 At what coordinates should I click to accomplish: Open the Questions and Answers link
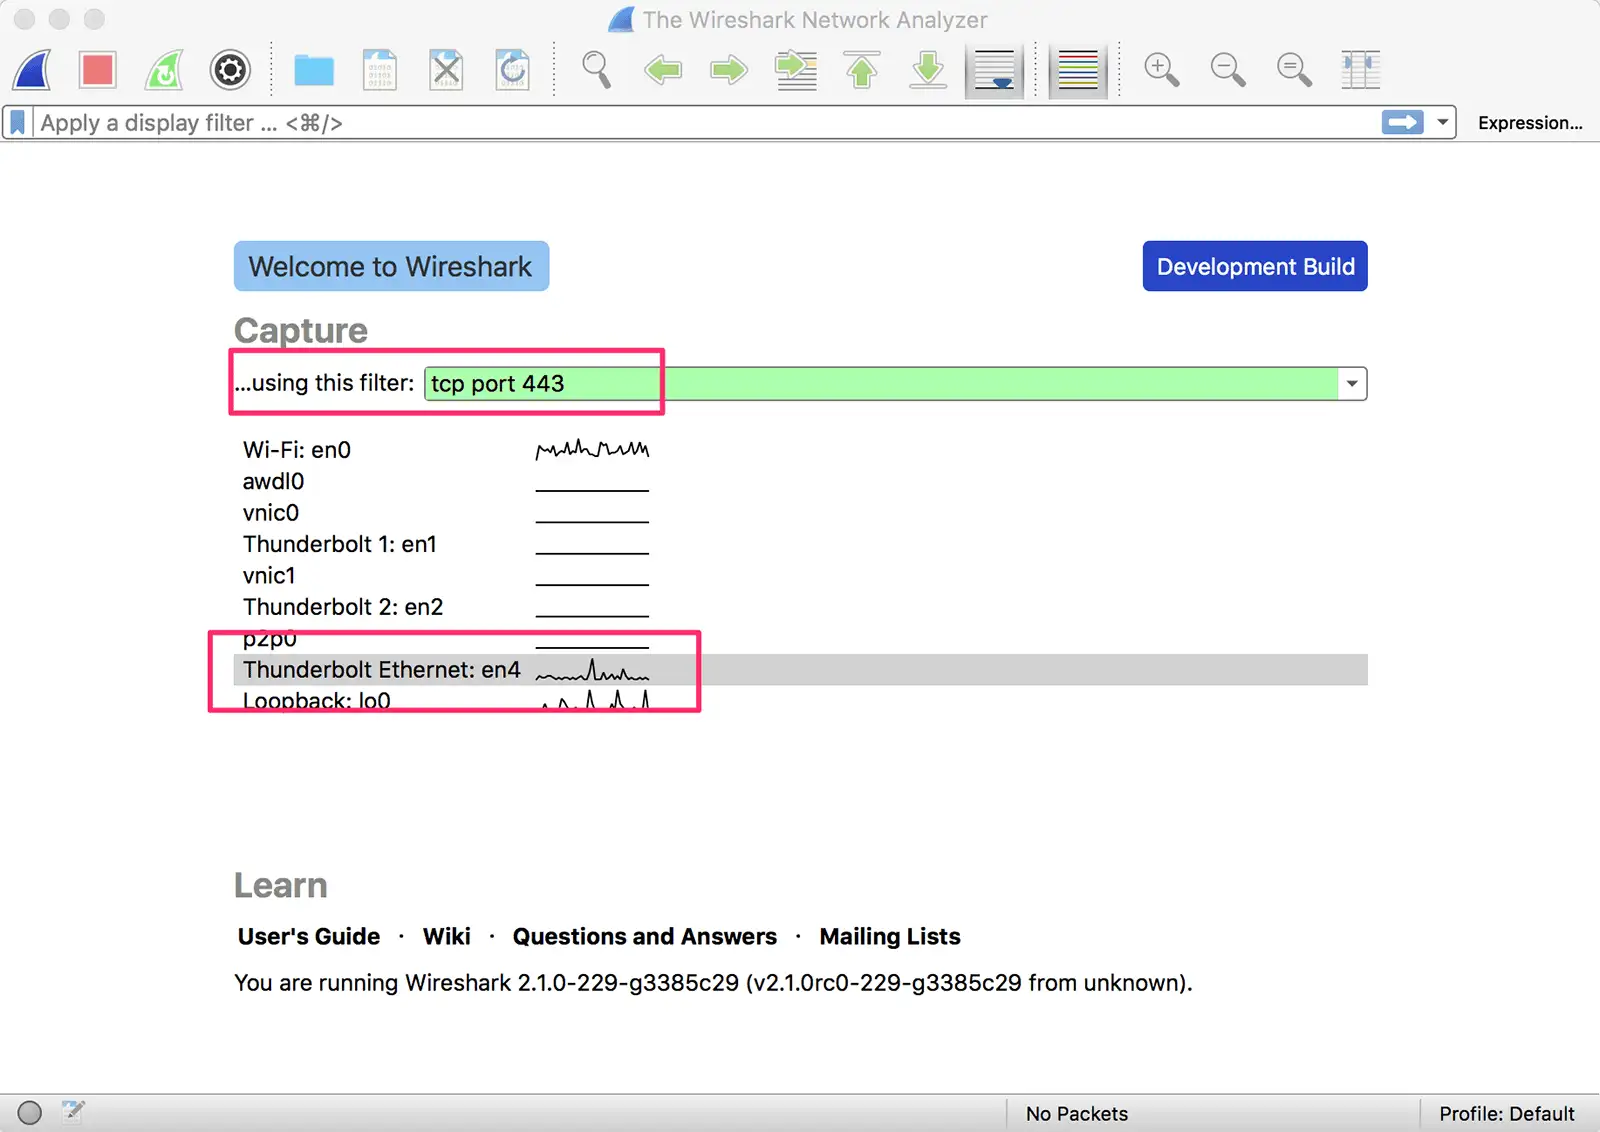645,936
